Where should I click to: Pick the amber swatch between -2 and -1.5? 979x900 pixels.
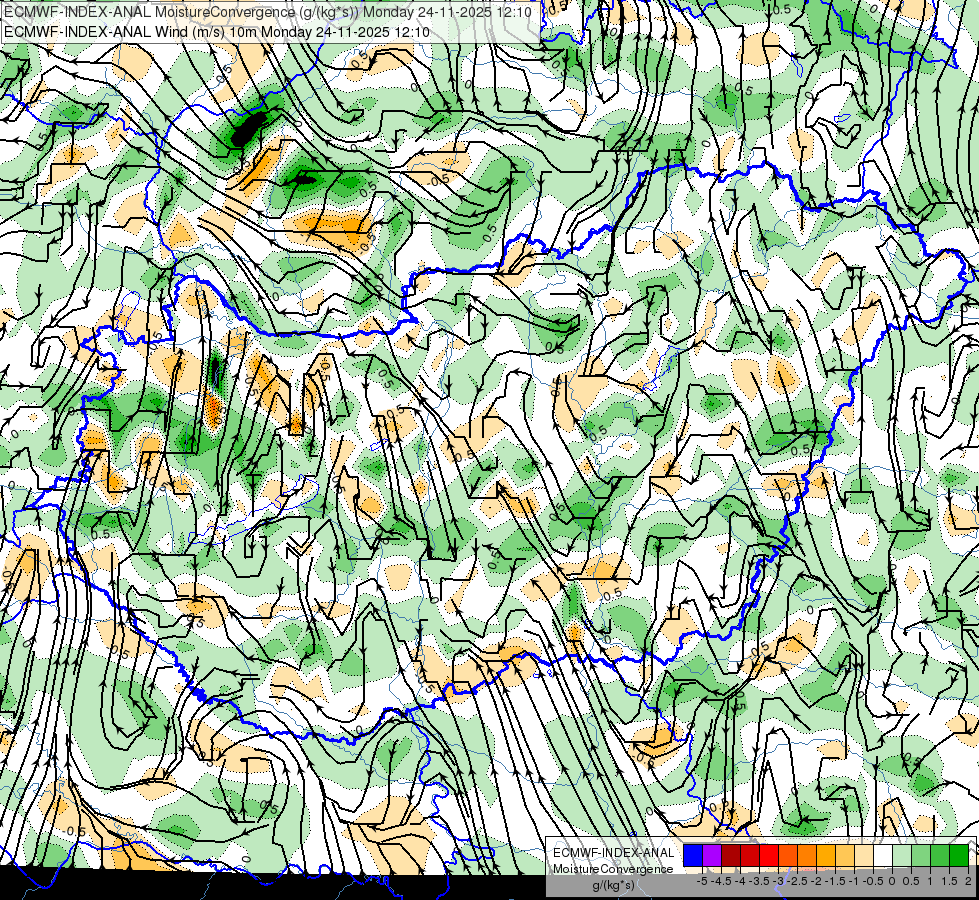point(826,856)
